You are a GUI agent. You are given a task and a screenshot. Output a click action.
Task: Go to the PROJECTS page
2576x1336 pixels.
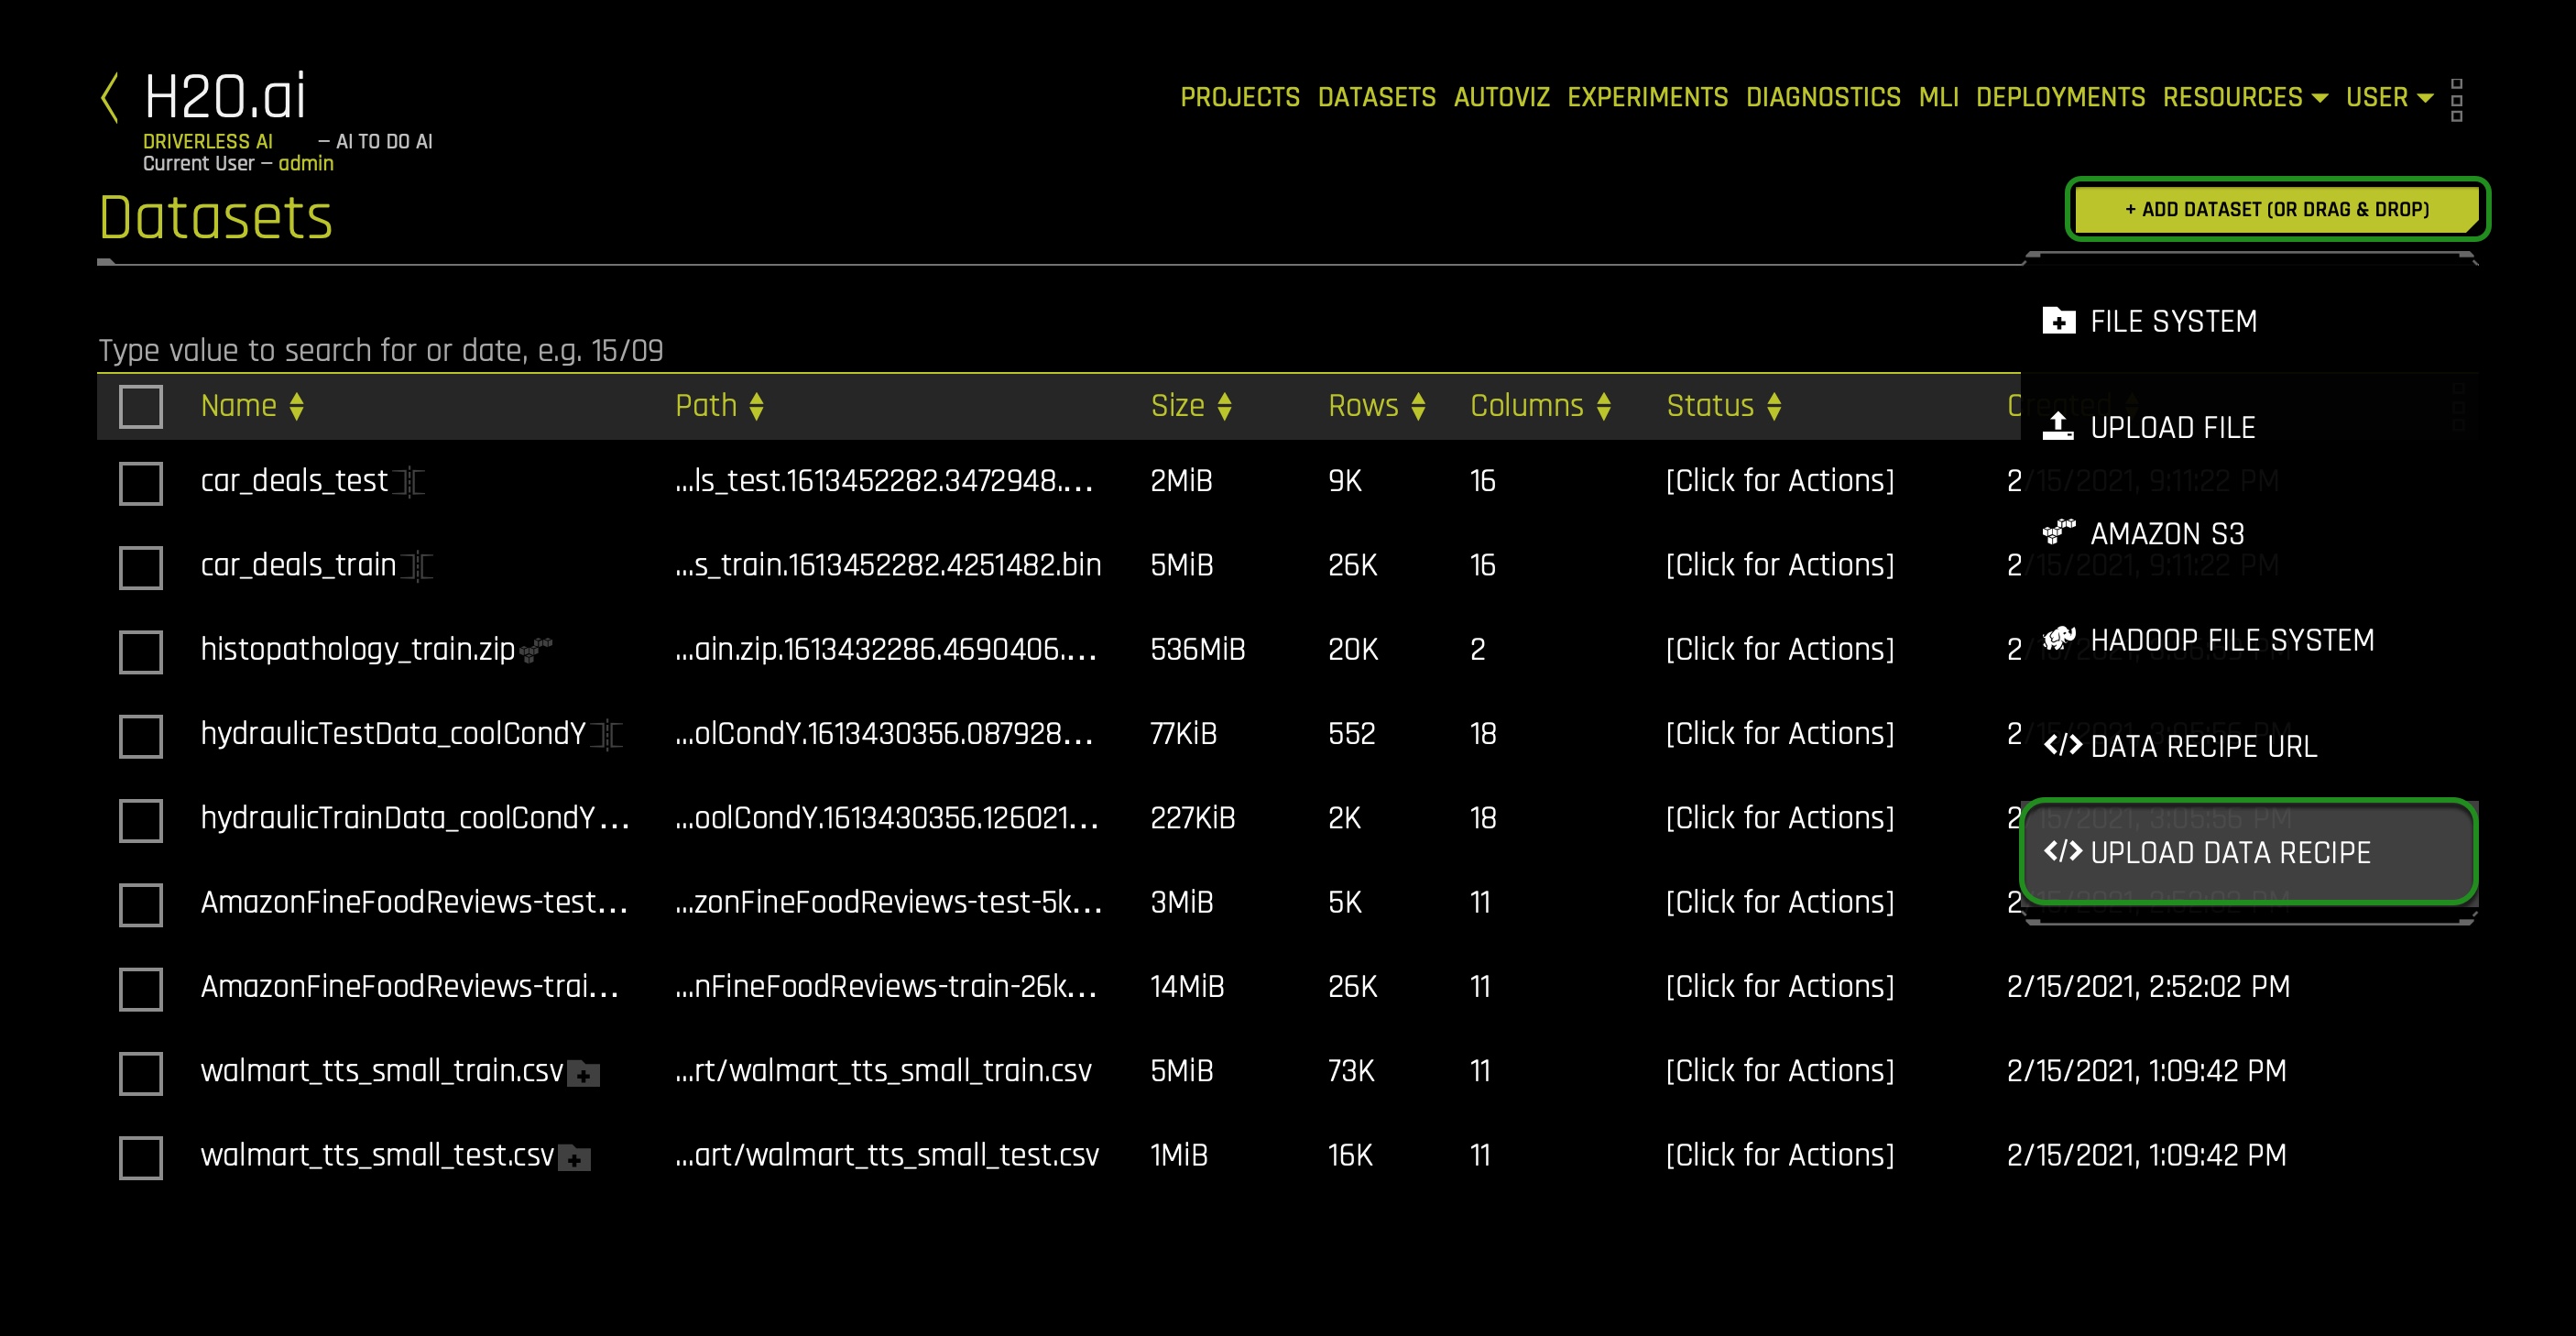[1240, 97]
